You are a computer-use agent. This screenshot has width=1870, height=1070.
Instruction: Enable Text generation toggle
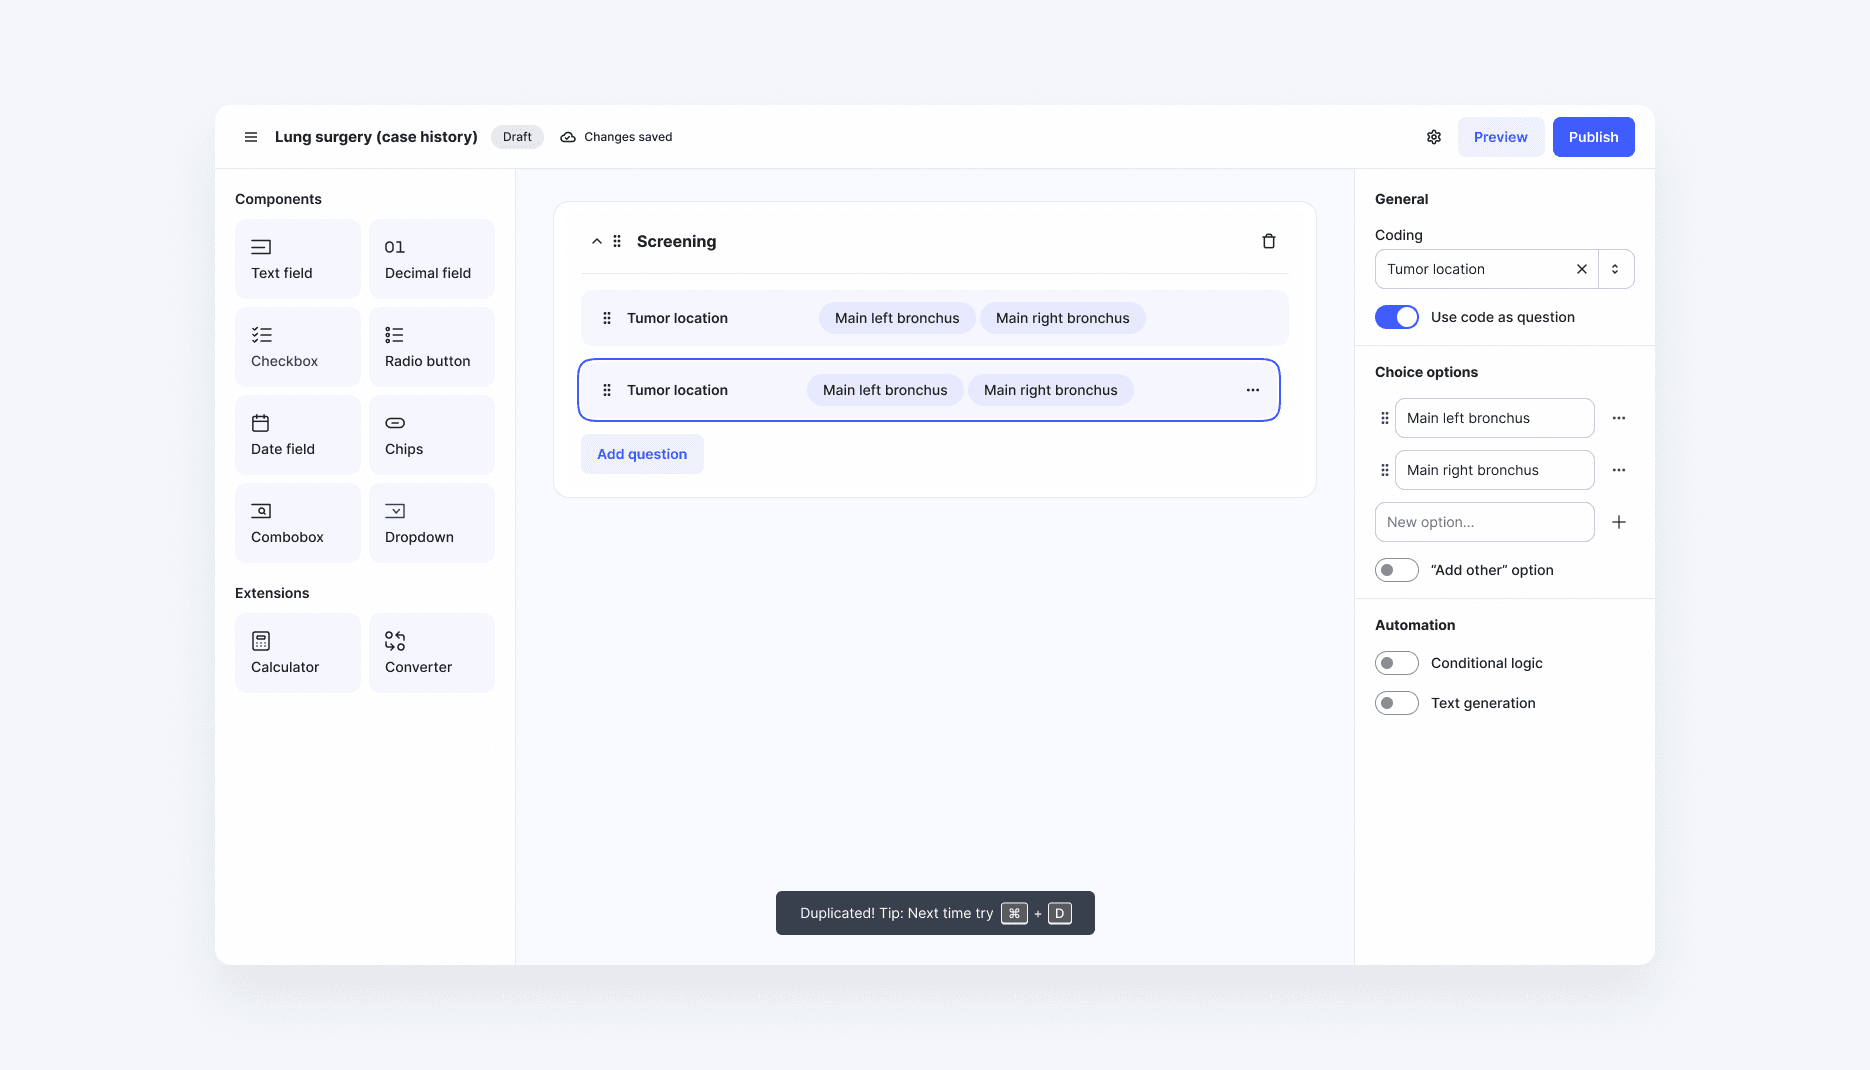[x=1397, y=703]
